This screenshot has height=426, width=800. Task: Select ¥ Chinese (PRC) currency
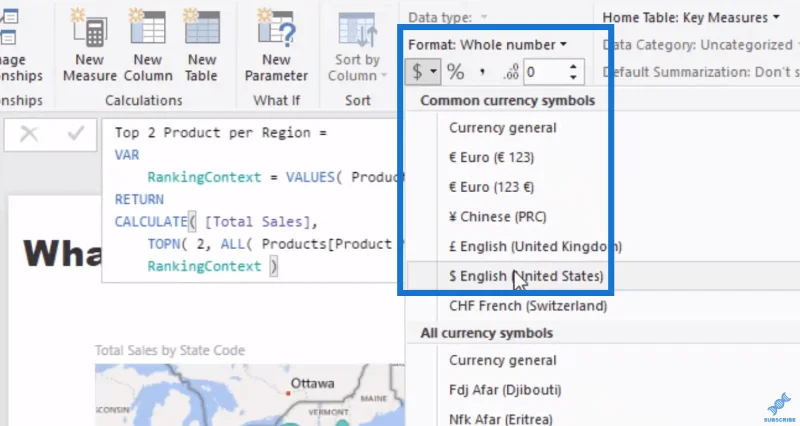[x=497, y=216]
